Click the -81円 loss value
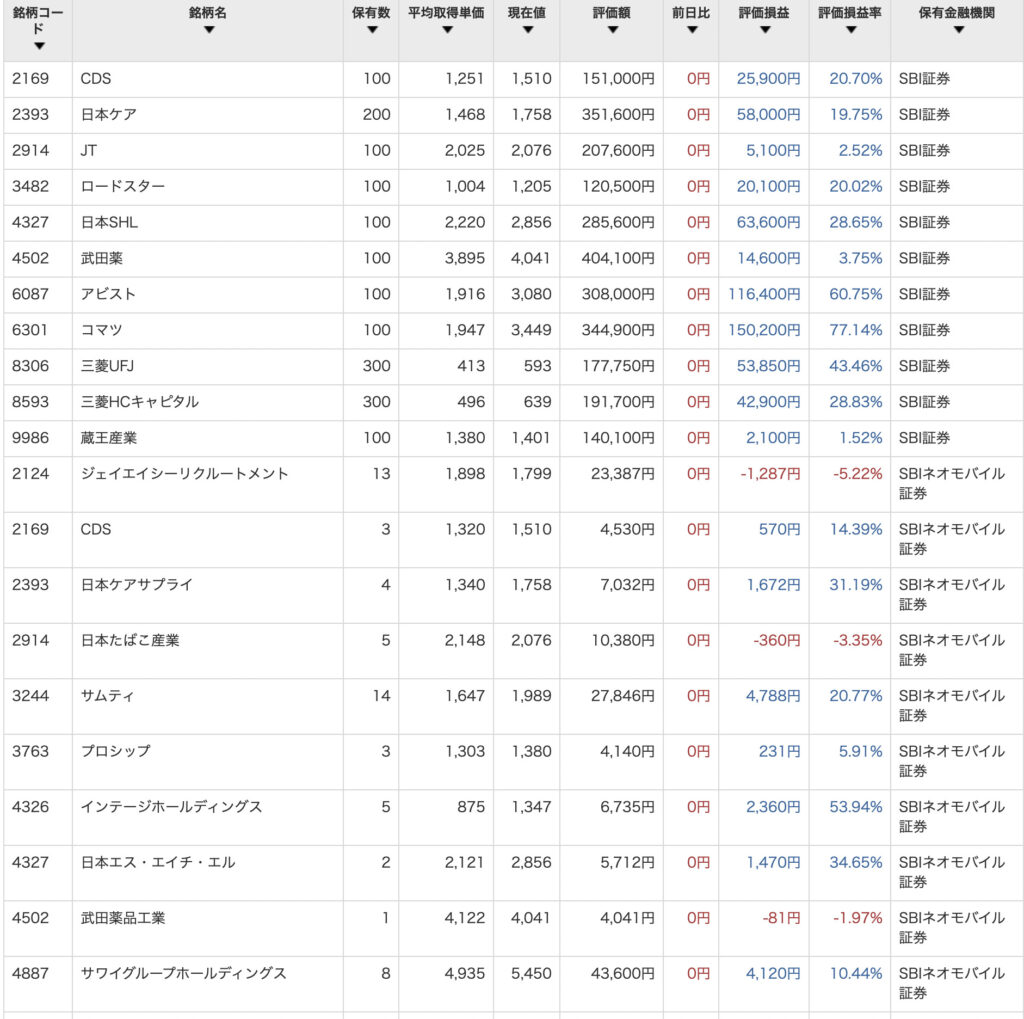Screen dimensions: 1024x1019 click(x=781, y=918)
